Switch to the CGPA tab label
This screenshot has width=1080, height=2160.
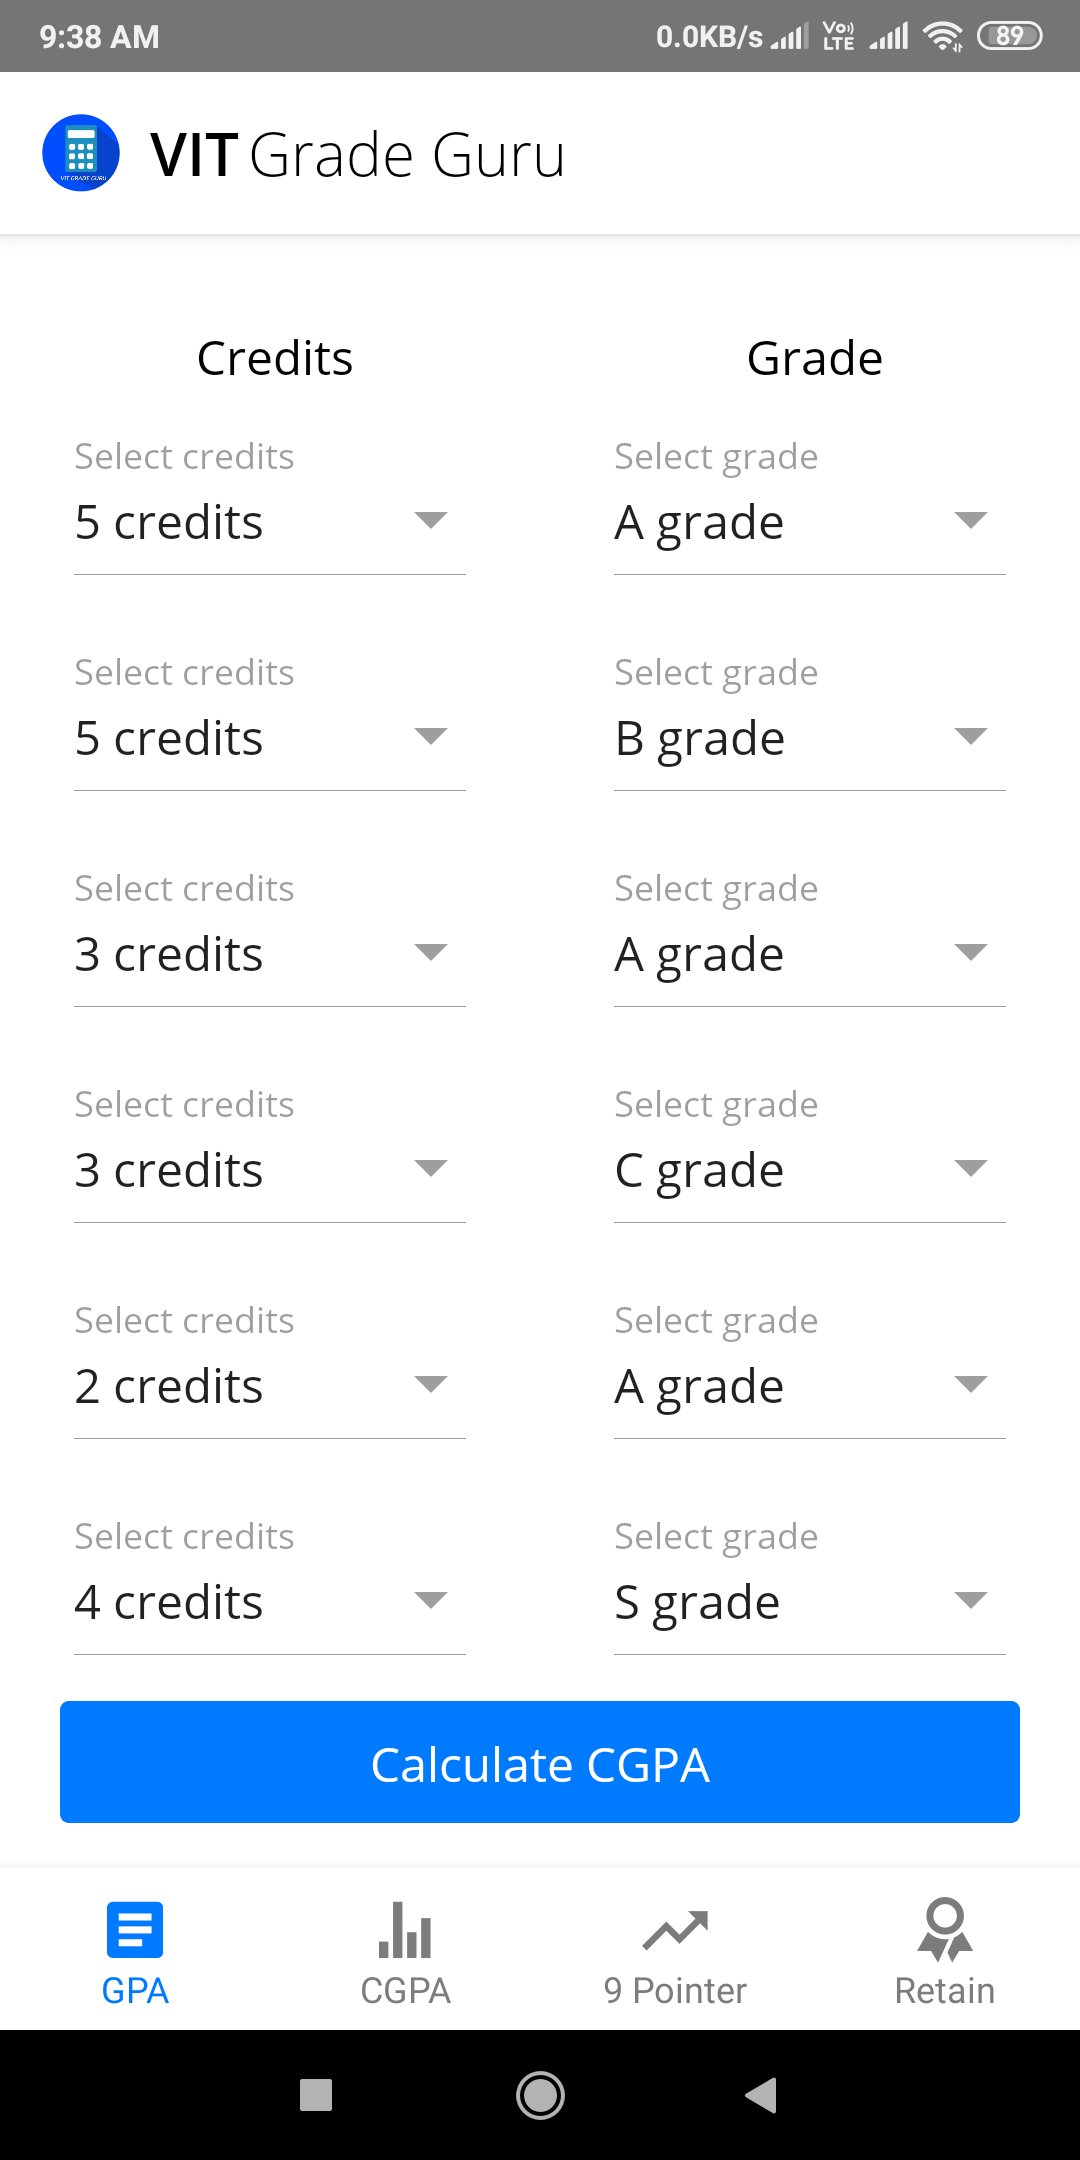coord(405,1991)
